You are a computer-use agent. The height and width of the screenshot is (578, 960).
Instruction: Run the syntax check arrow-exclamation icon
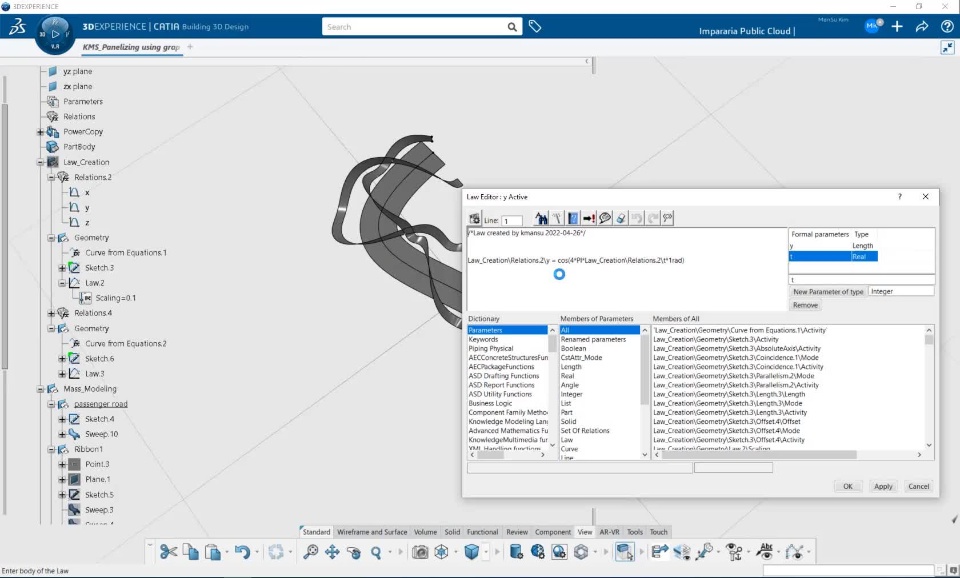(589, 218)
